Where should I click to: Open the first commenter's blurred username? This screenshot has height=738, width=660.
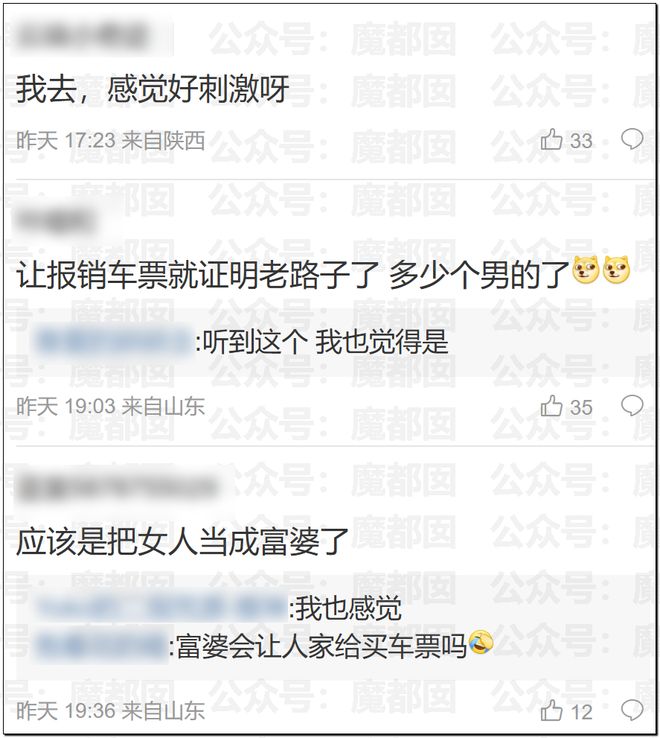[x=82, y=36]
